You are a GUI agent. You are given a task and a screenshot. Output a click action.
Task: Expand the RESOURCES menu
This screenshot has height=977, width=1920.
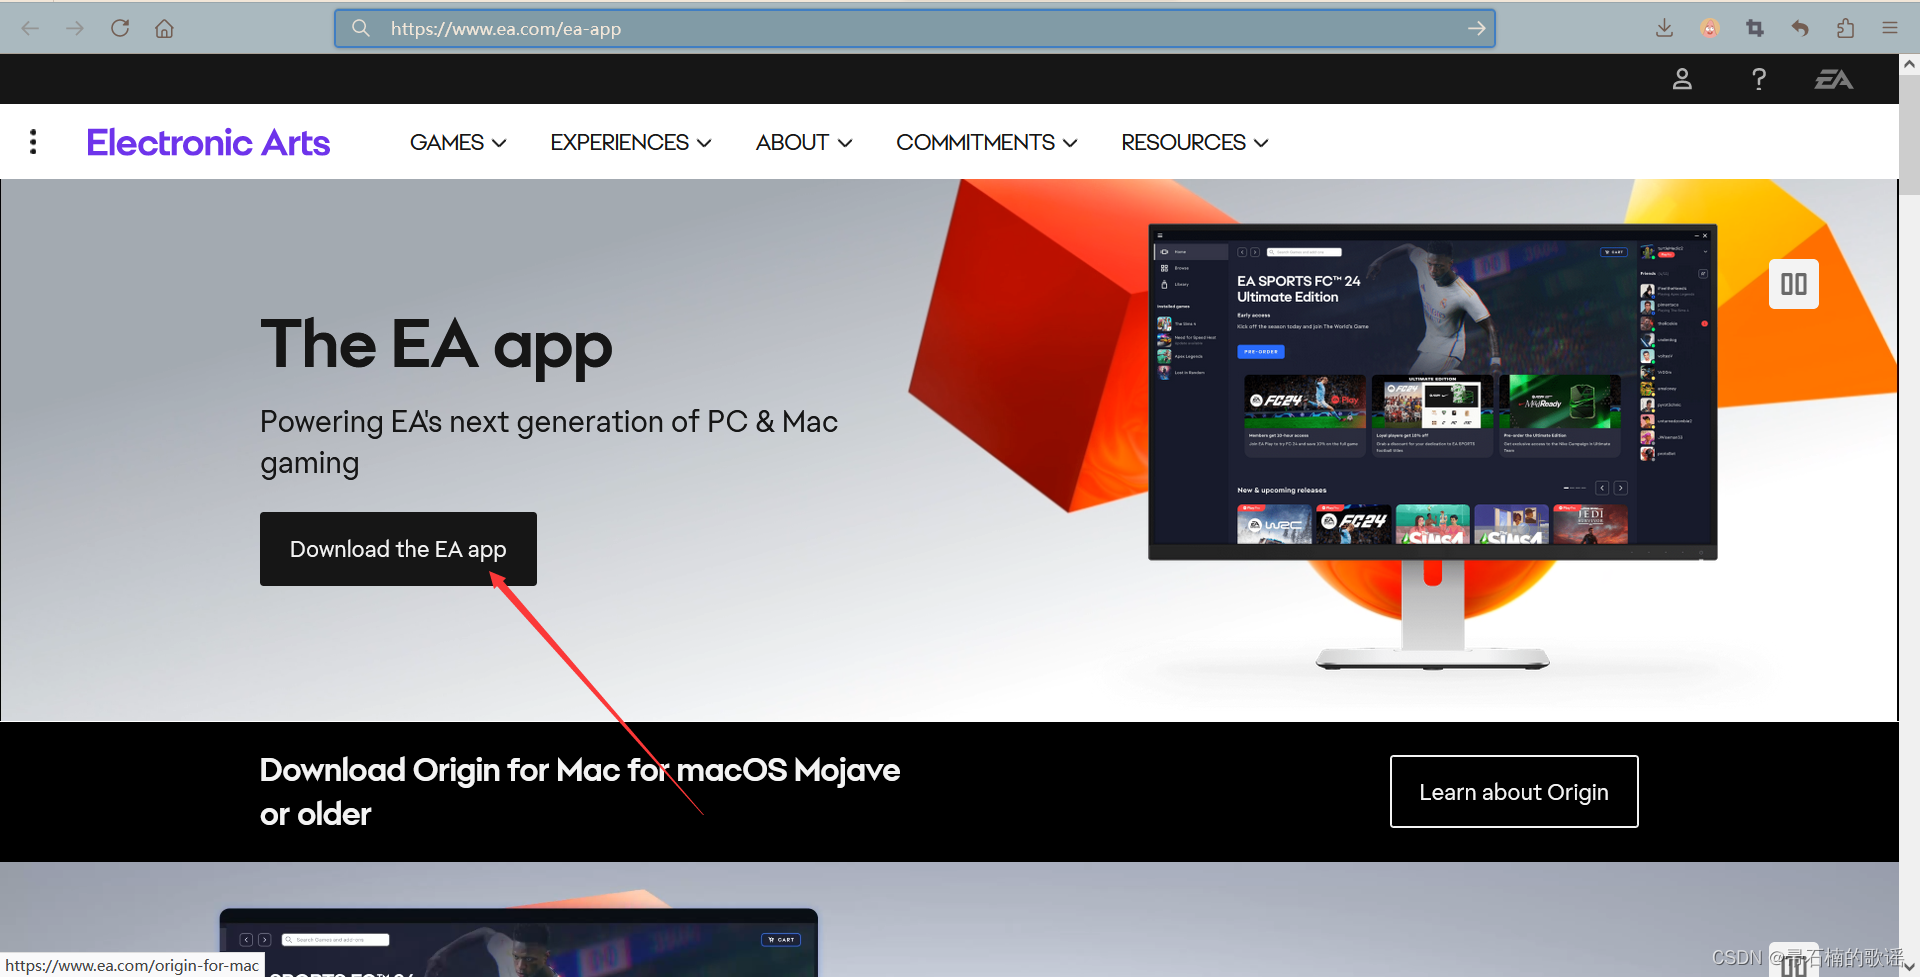point(1195,143)
